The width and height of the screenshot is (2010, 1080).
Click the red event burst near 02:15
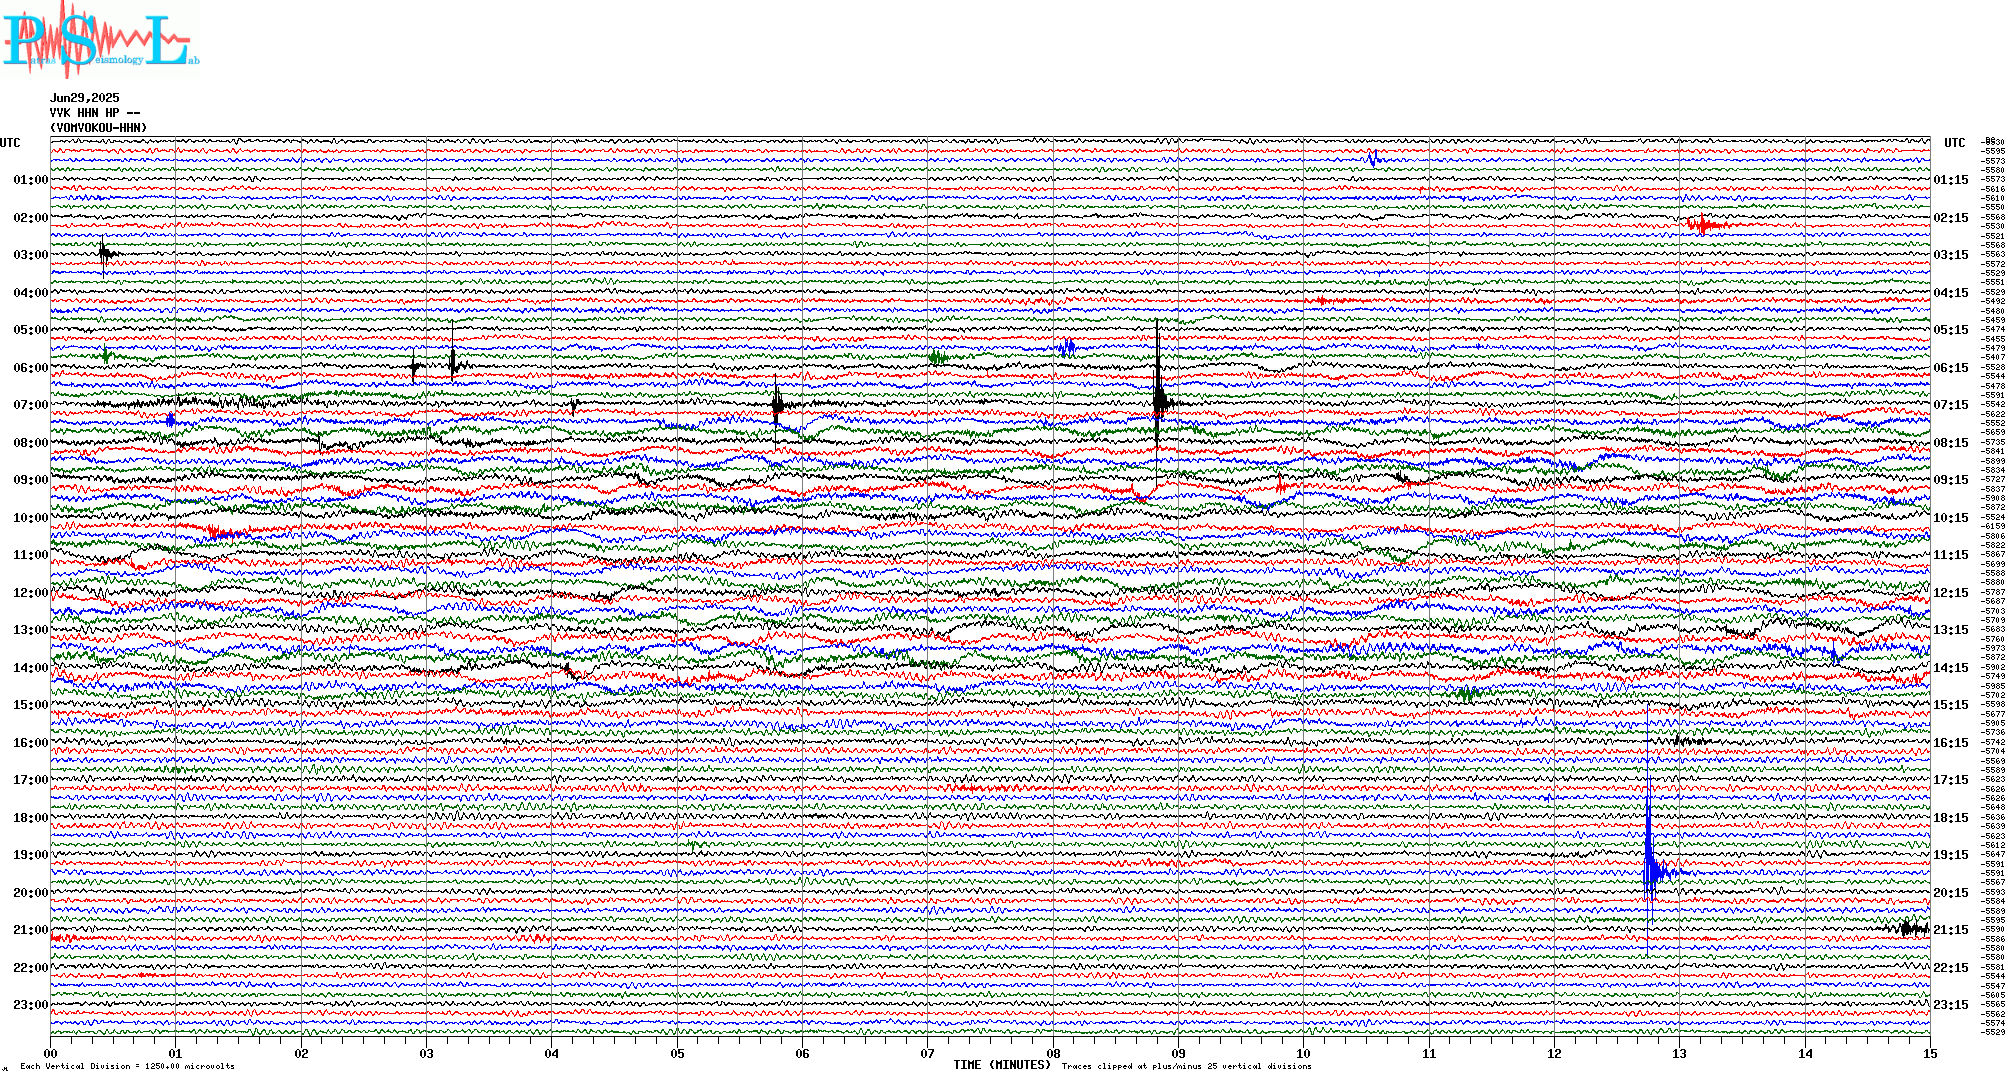coord(1706,225)
